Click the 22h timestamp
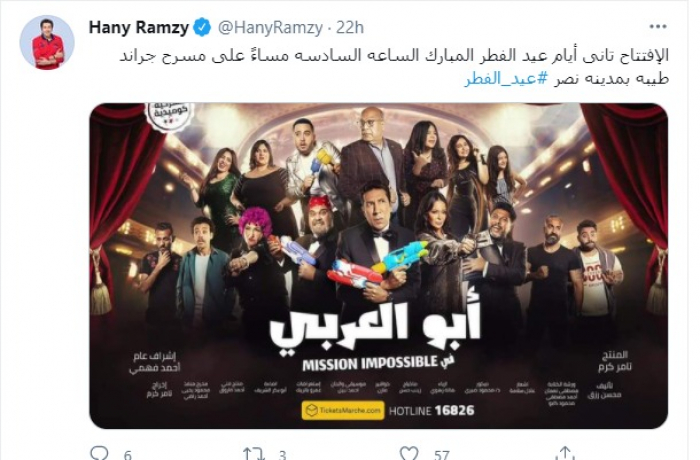Image resolution: width=700 pixels, height=460 pixels. point(350,28)
